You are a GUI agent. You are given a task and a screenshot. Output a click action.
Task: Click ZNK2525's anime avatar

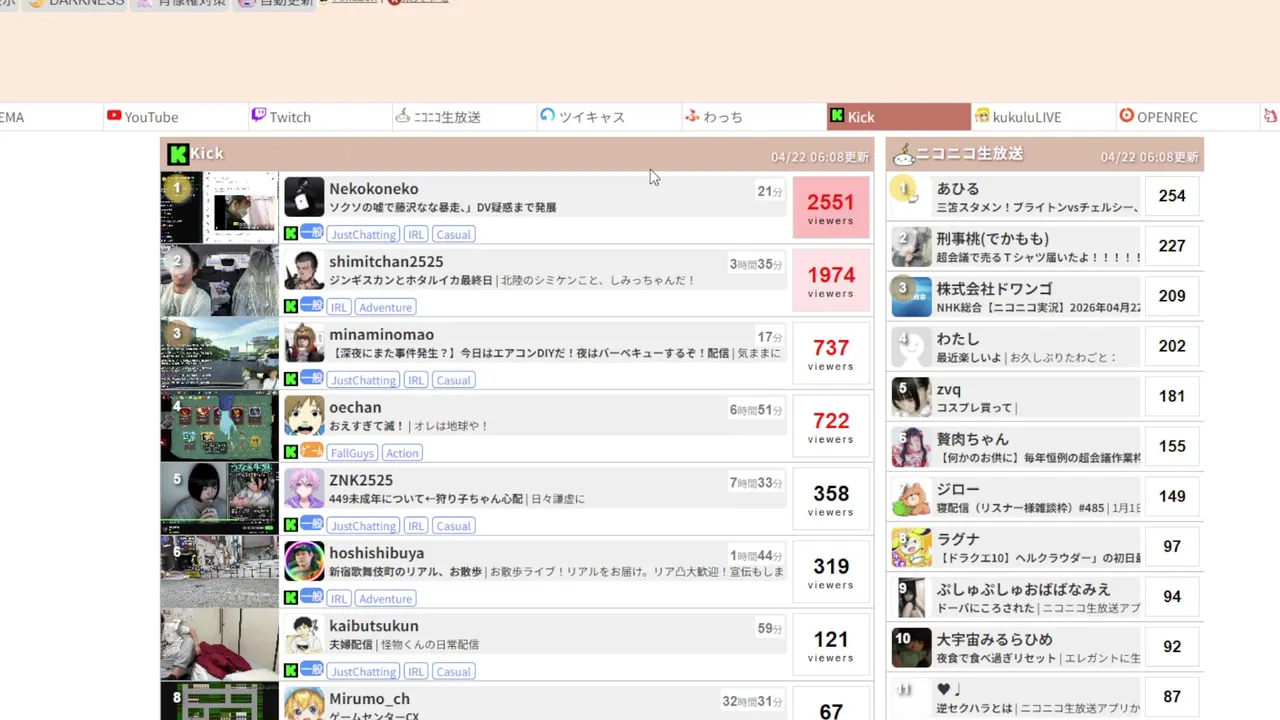[304, 489]
